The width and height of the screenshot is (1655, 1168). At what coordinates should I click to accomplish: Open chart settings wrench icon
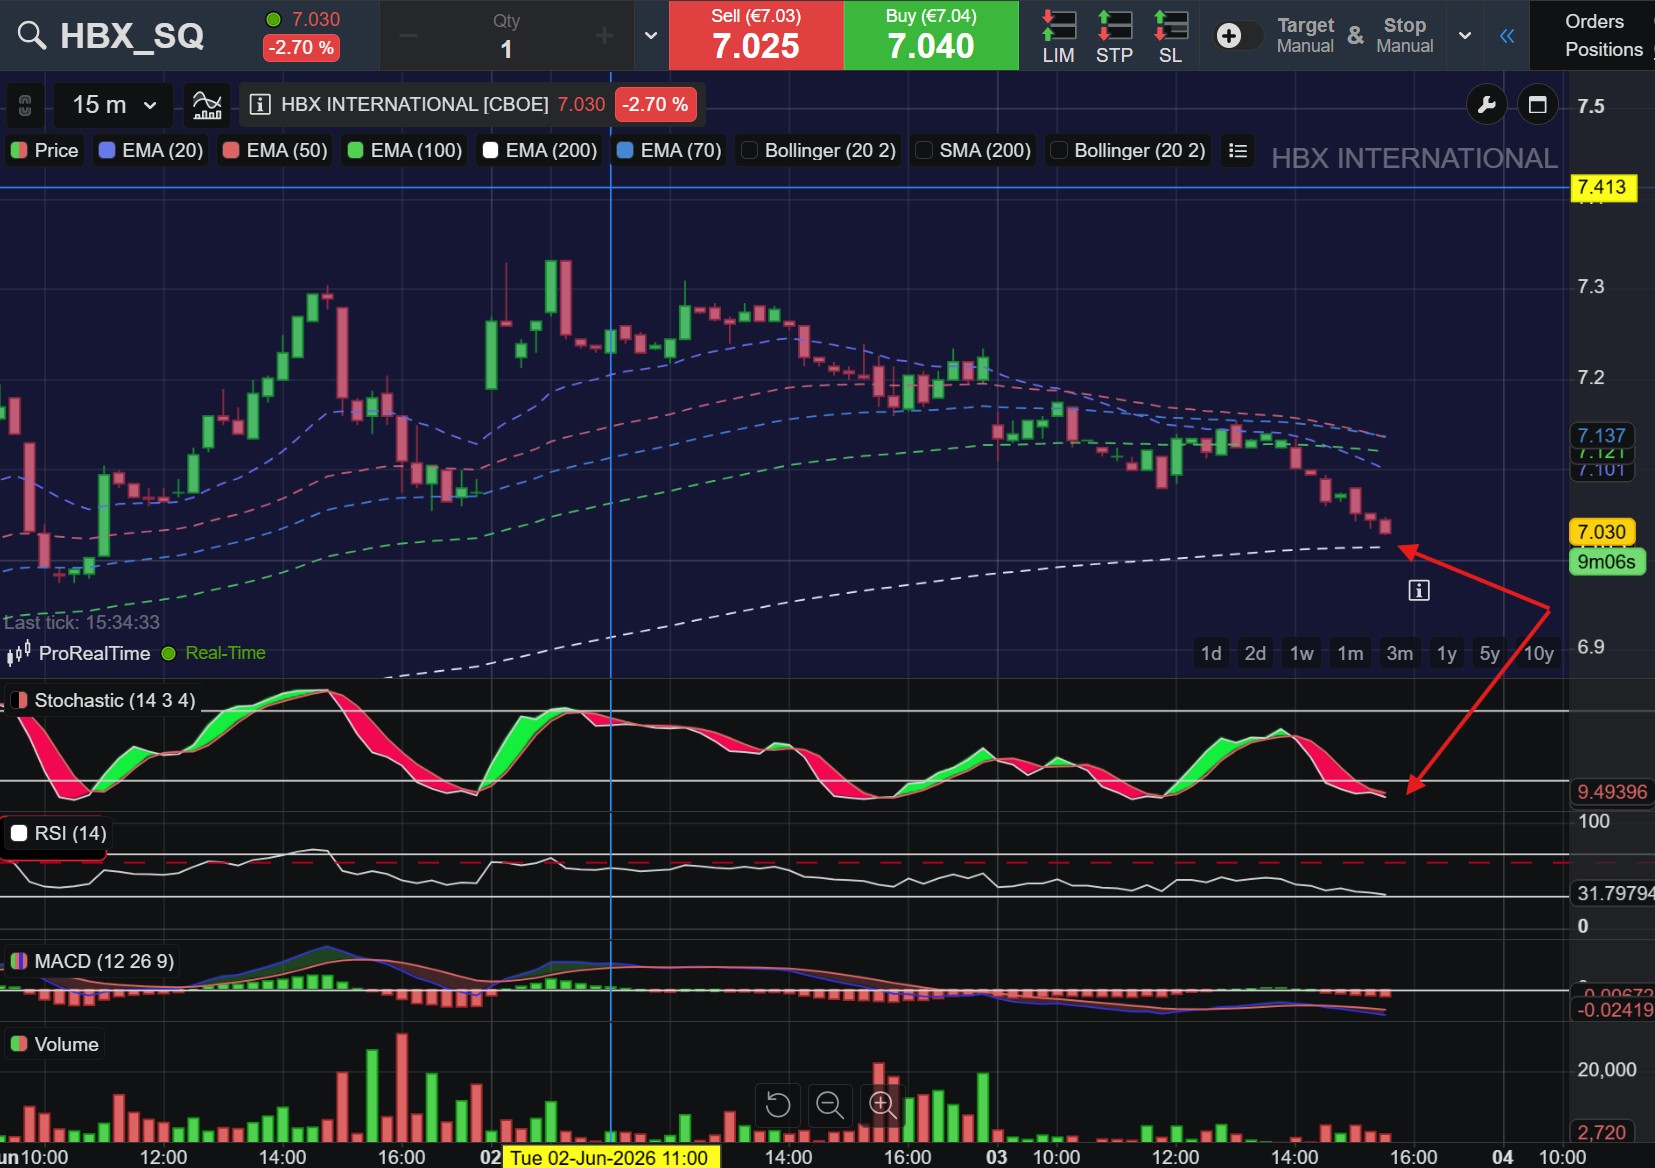coord(1486,104)
